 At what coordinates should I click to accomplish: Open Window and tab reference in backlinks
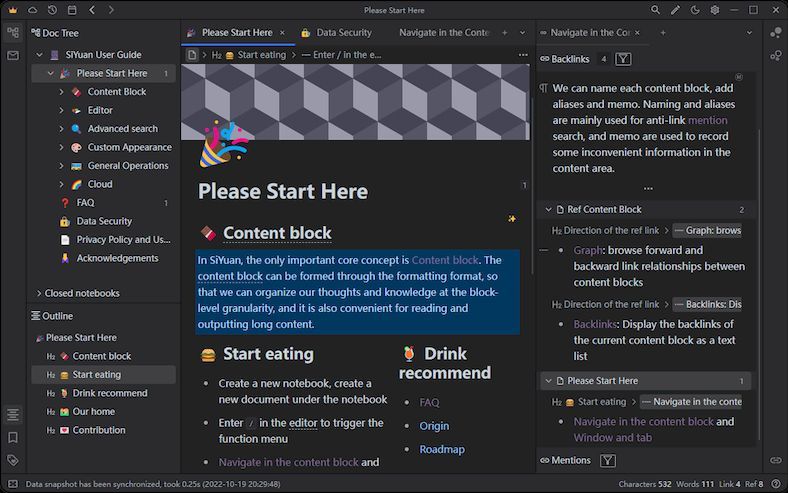pos(613,438)
